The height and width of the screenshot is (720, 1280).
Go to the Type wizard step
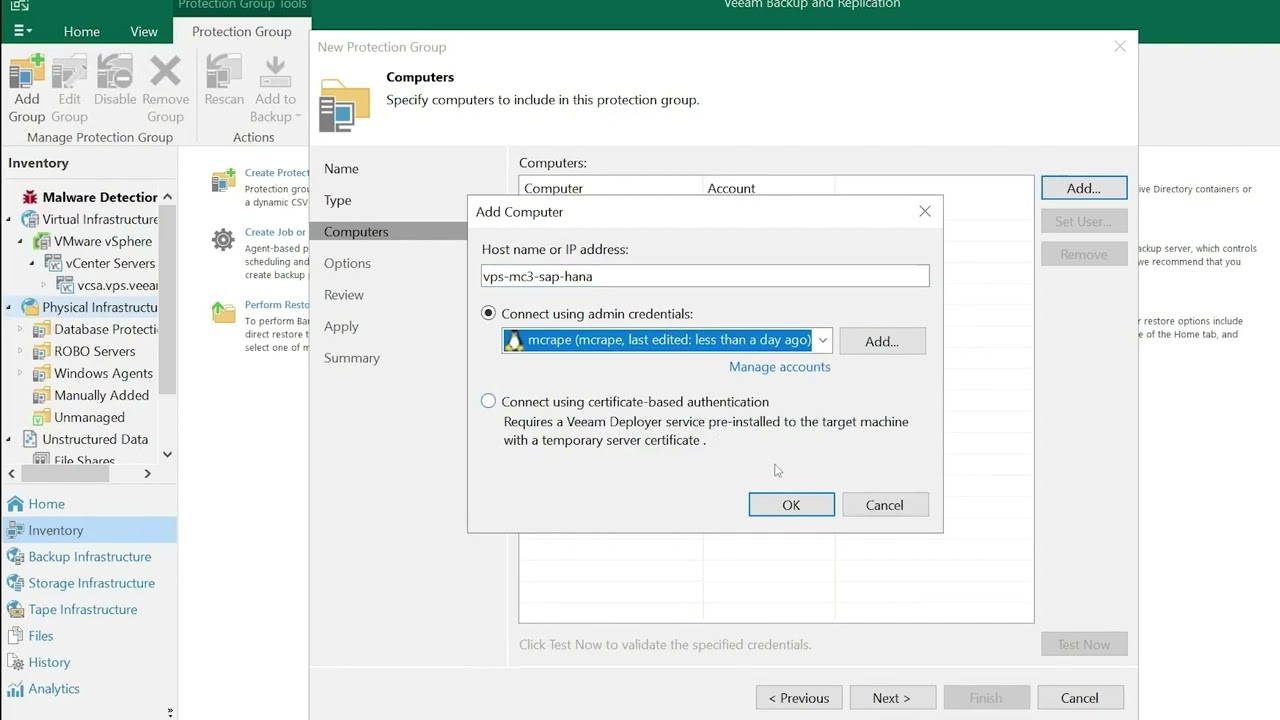(x=338, y=200)
